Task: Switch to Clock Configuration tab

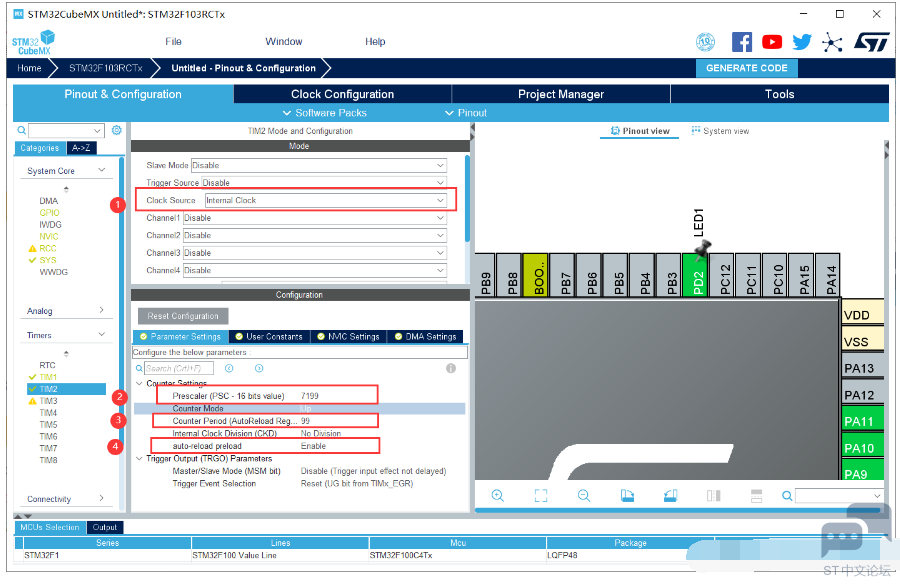Action: click(343, 94)
